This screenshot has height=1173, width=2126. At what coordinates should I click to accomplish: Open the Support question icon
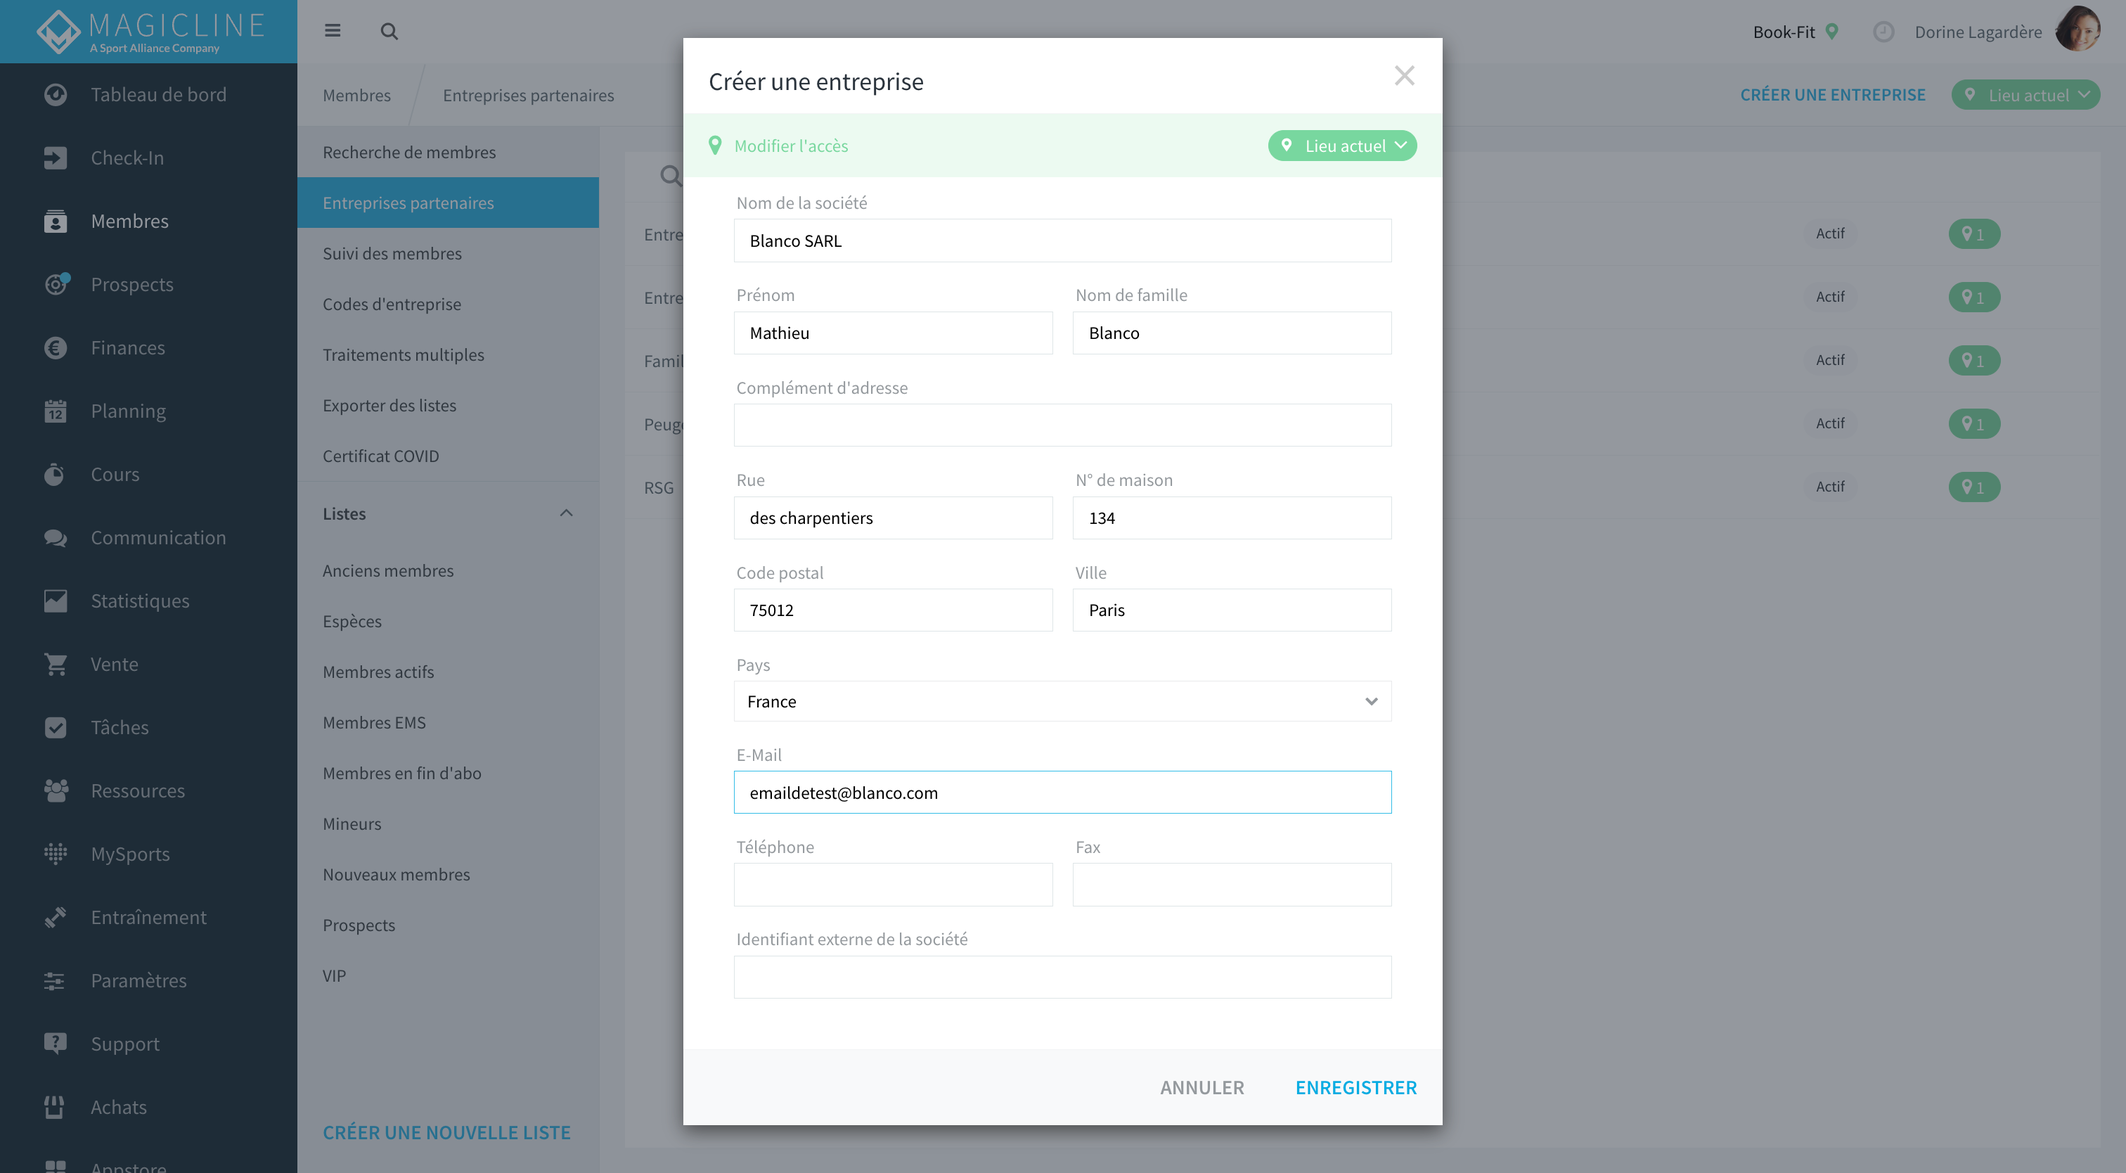56,1044
